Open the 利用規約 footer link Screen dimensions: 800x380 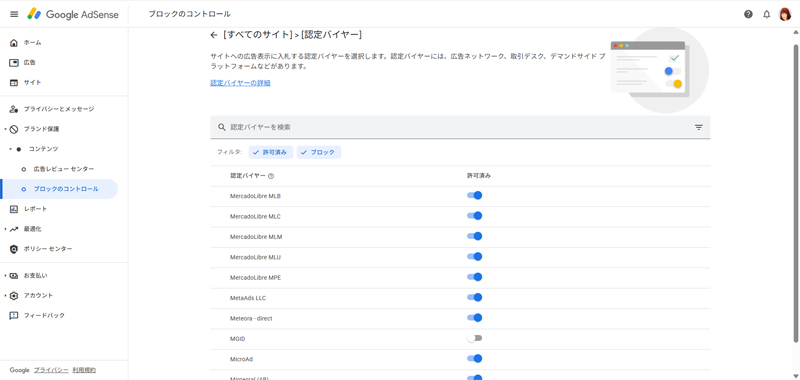[84, 370]
